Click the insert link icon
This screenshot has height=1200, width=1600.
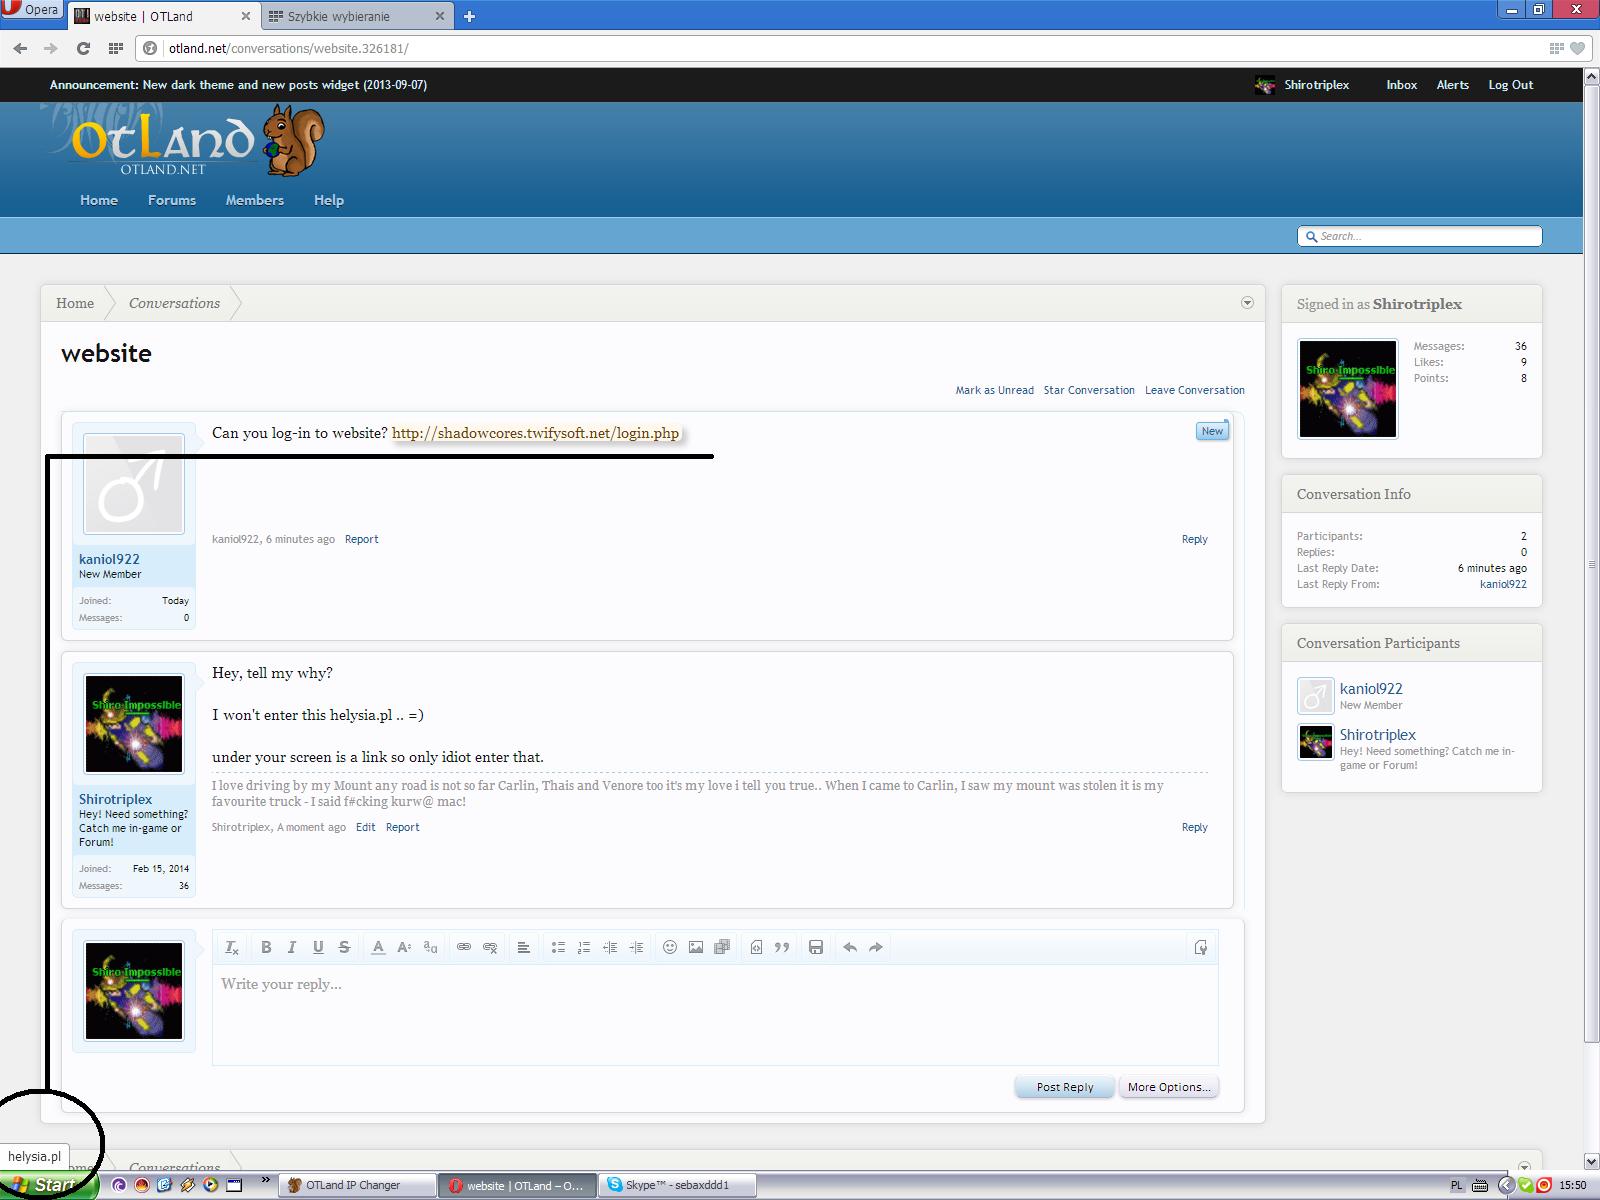pos(464,947)
